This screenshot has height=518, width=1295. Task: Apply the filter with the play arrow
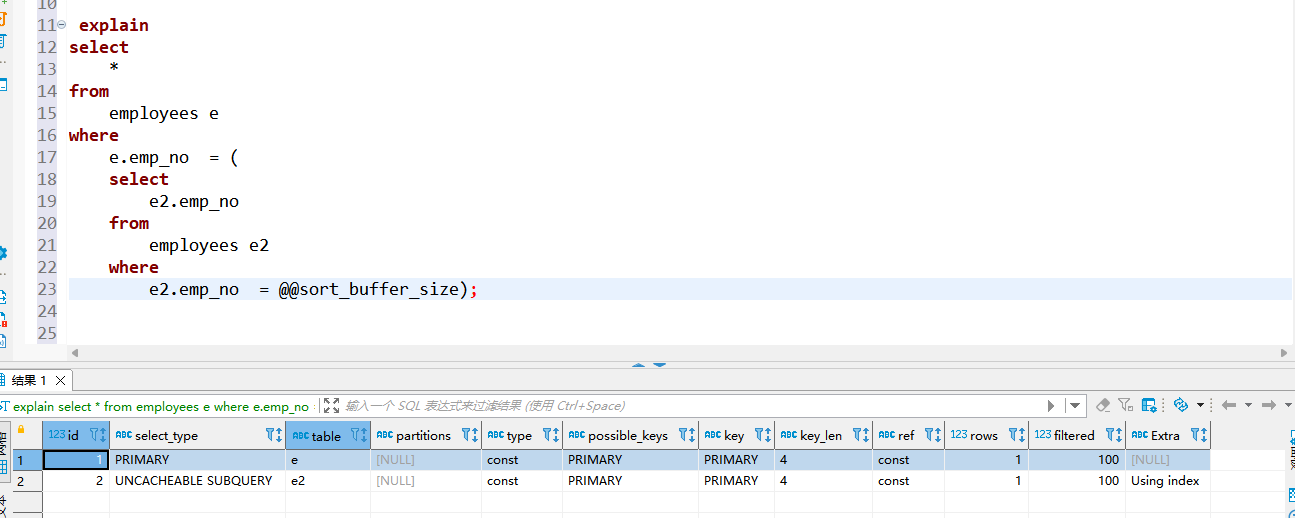point(1051,406)
